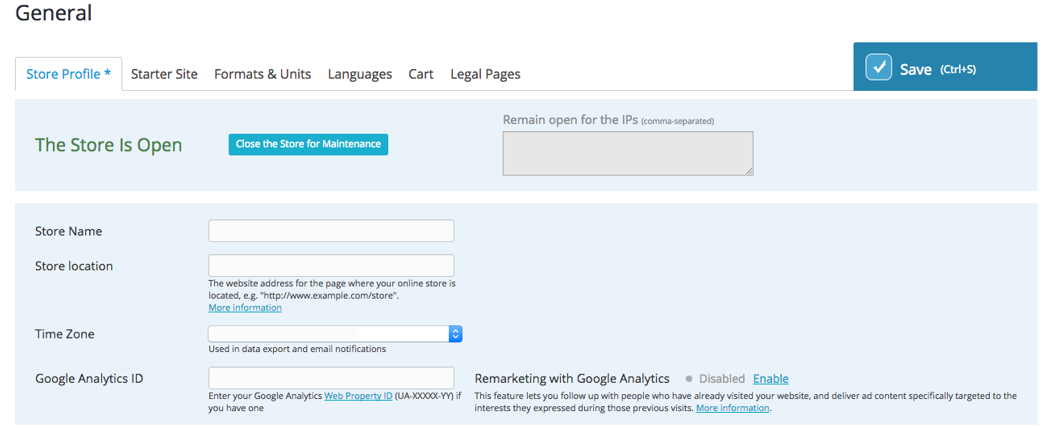Open the Cart tab
This screenshot has height=427, width=1040.
click(421, 74)
